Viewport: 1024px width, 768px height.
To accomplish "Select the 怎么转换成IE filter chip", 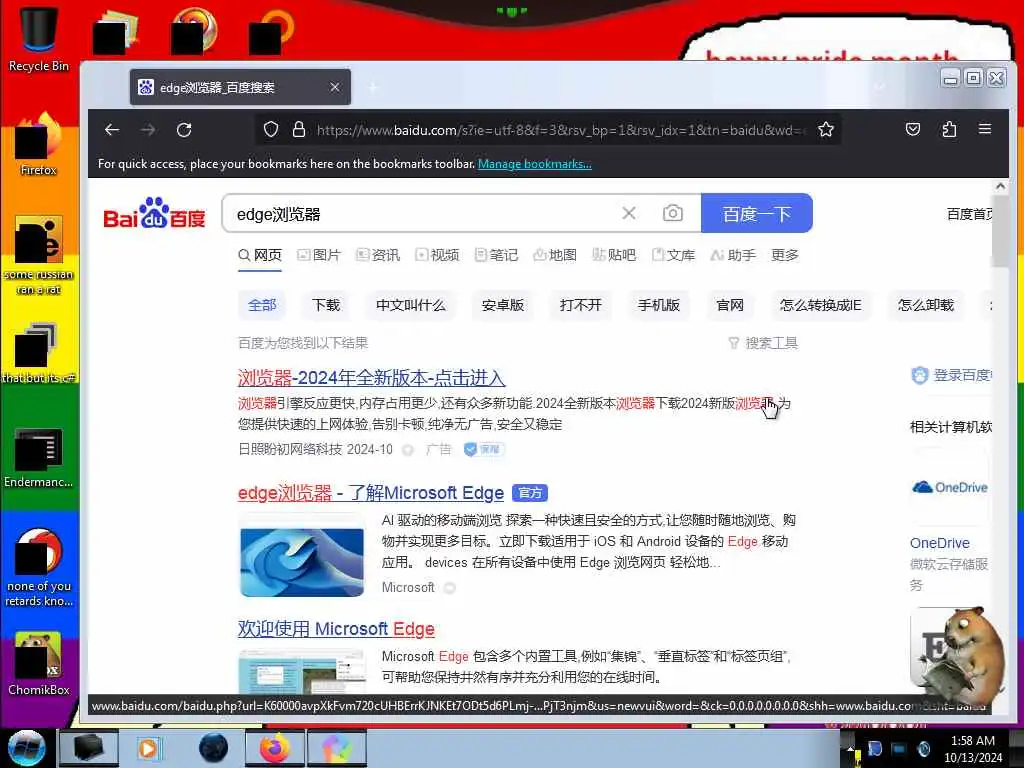I will pos(820,305).
